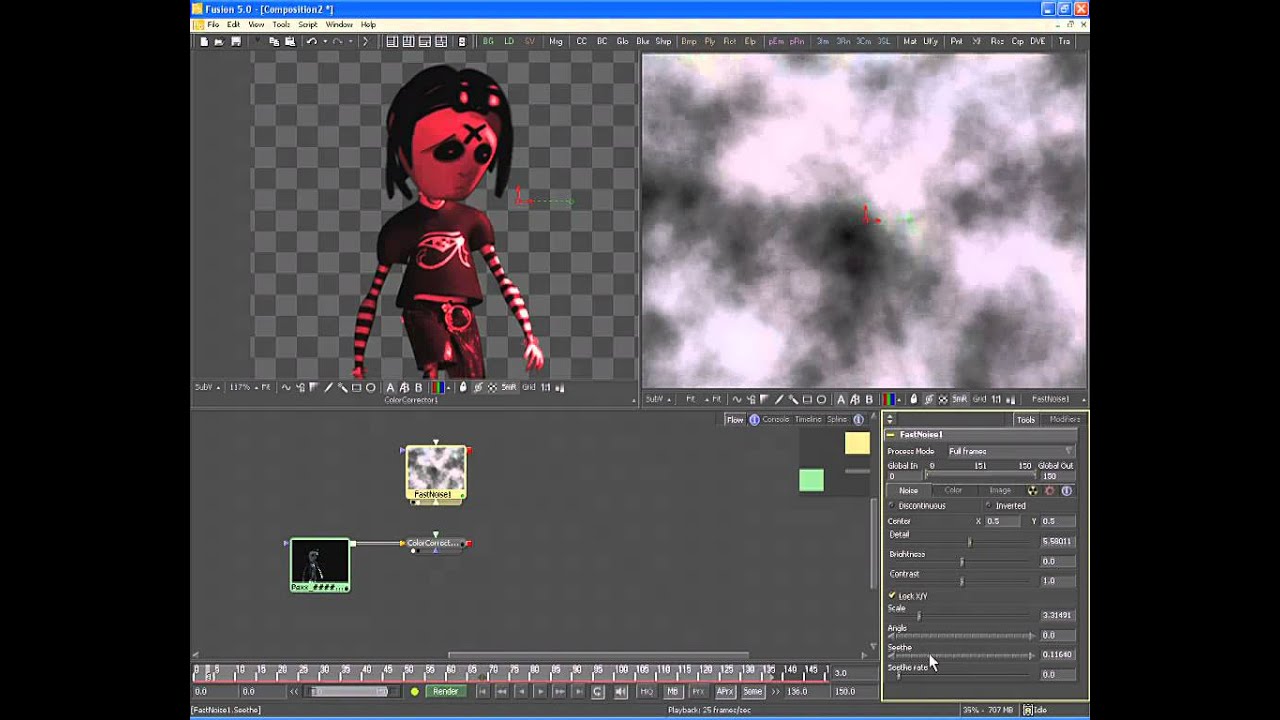Add a Tra transform tool from toolbar
Viewport: 1280px width, 720px height.
coord(1064,41)
